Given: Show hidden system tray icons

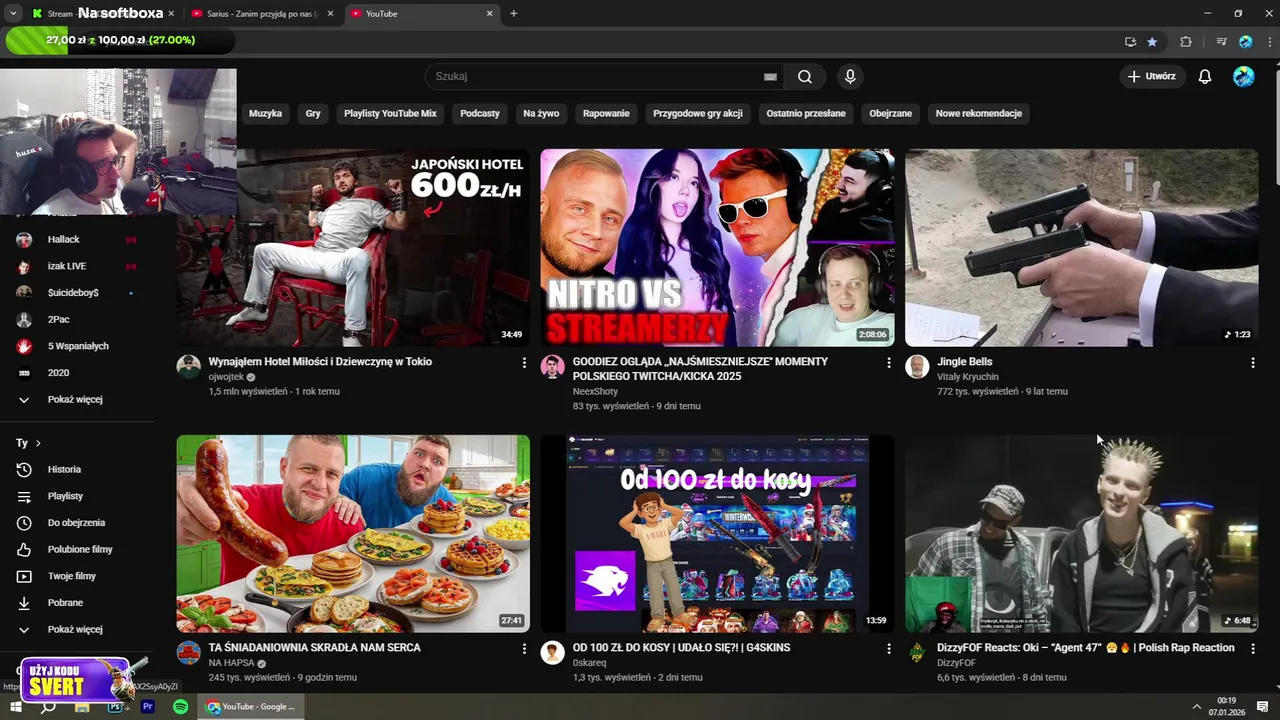Looking at the screenshot, I should [x=1196, y=707].
